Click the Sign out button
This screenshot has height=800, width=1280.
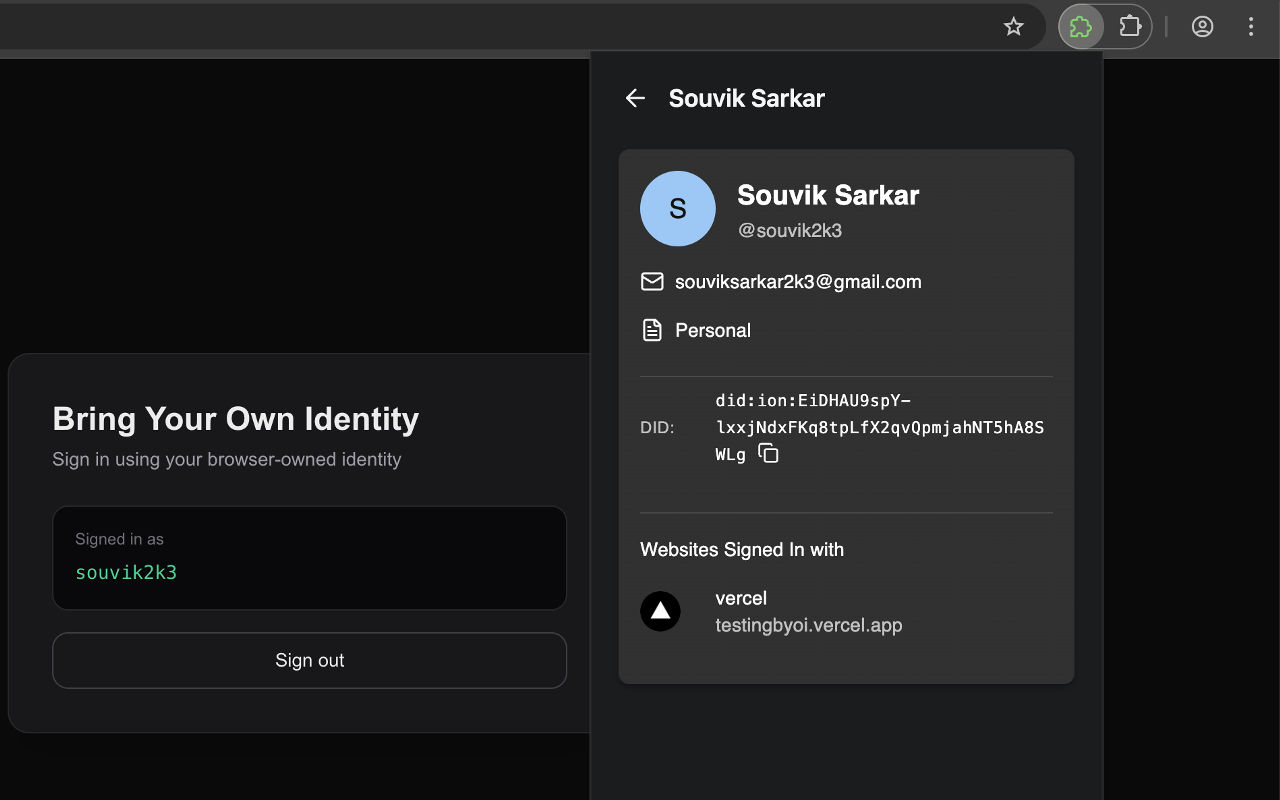click(309, 660)
